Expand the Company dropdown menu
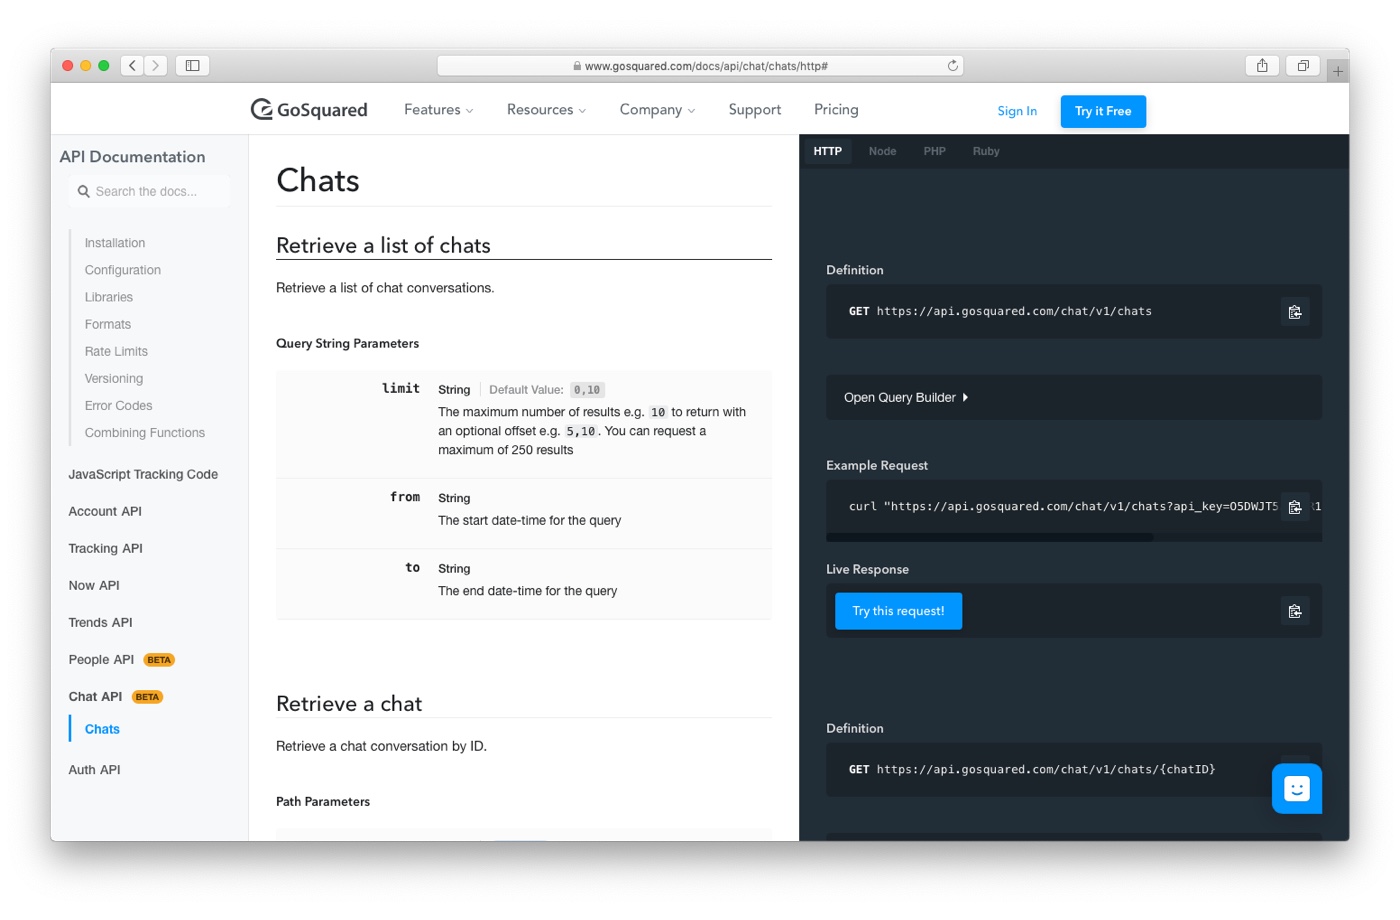The width and height of the screenshot is (1400, 920). click(x=656, y=110)
